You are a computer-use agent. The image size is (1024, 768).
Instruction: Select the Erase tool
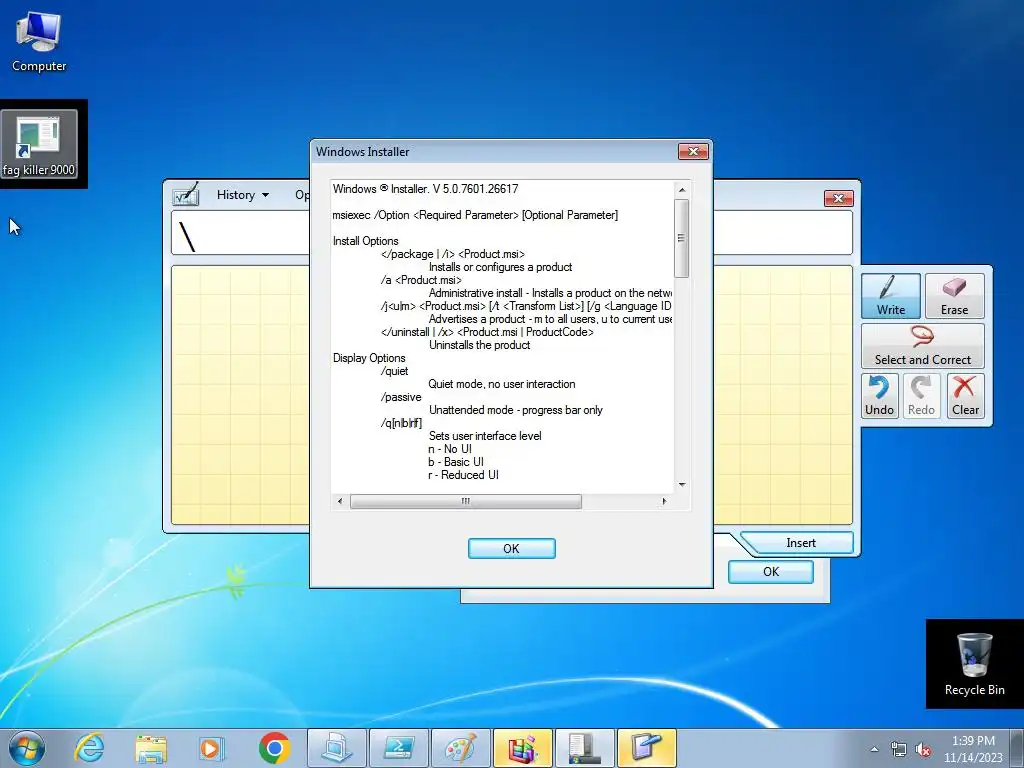pyautogui.click(x=954, y=295)
